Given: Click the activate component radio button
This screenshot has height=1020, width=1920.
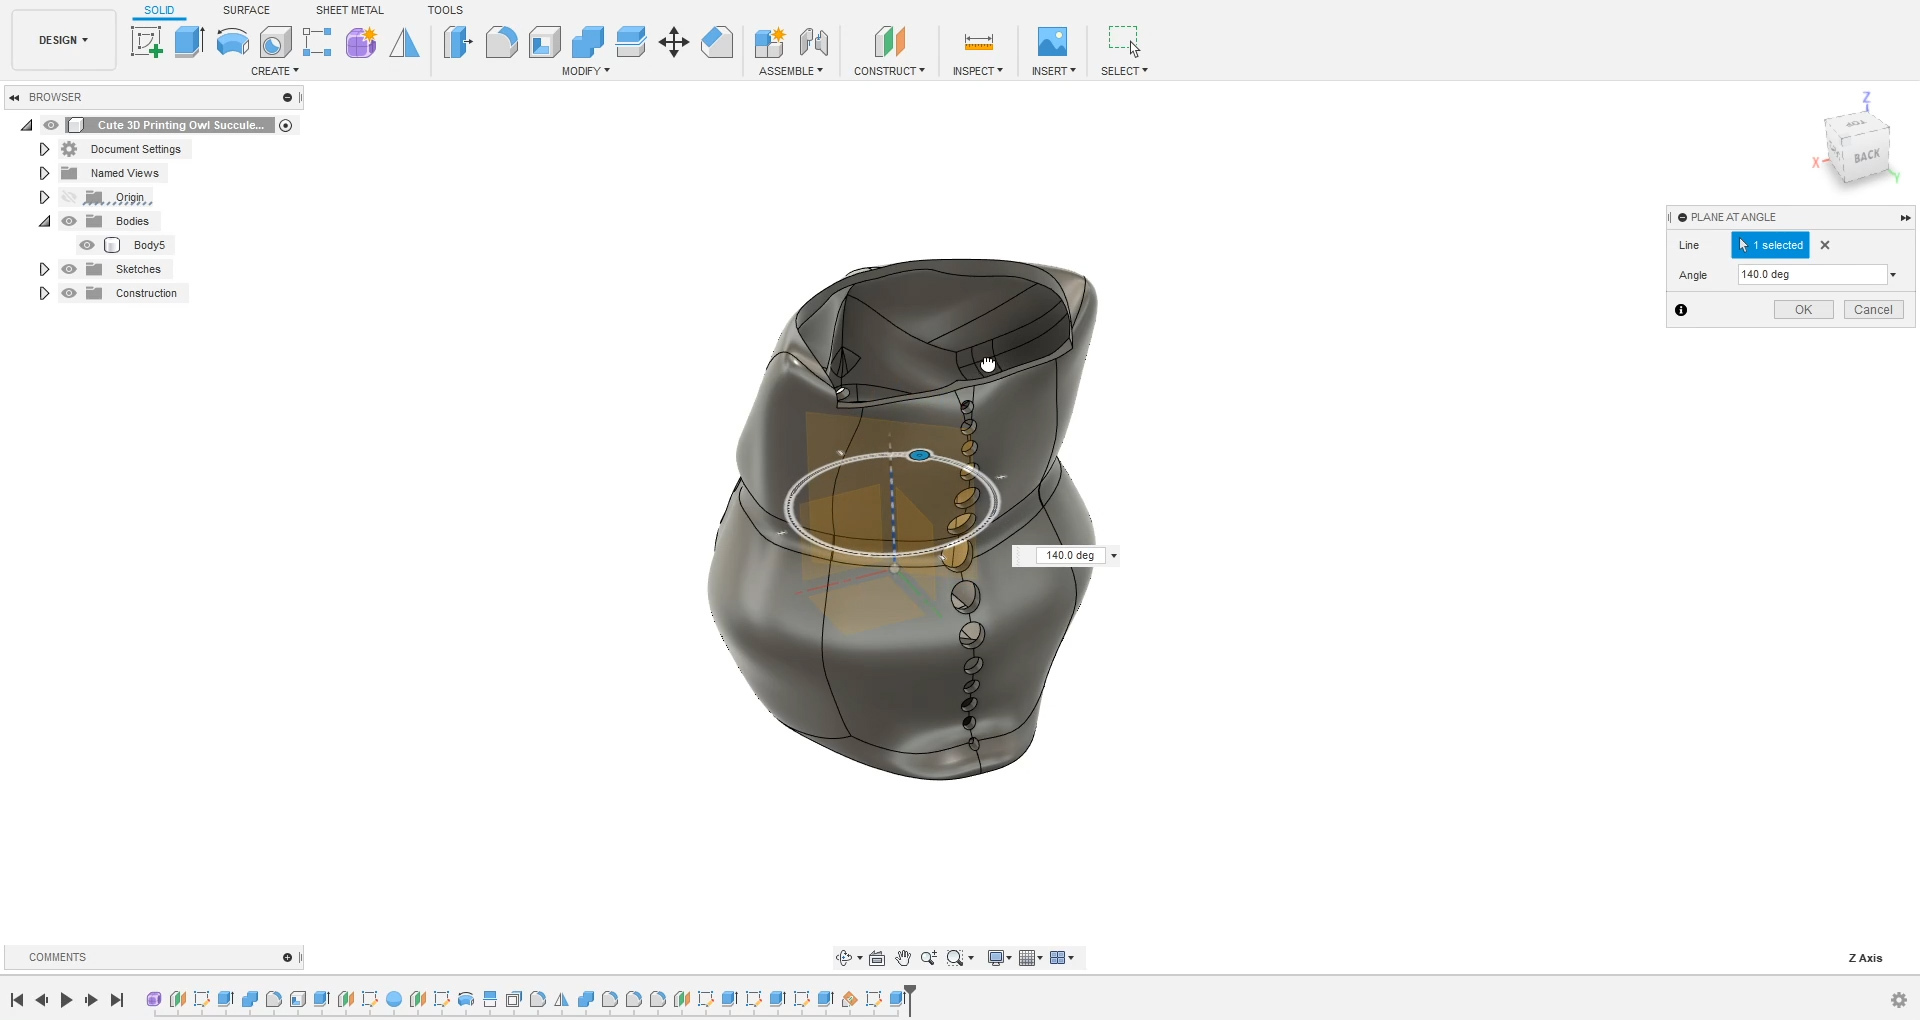Looking at the screenshot, I should tap(286, 125).
